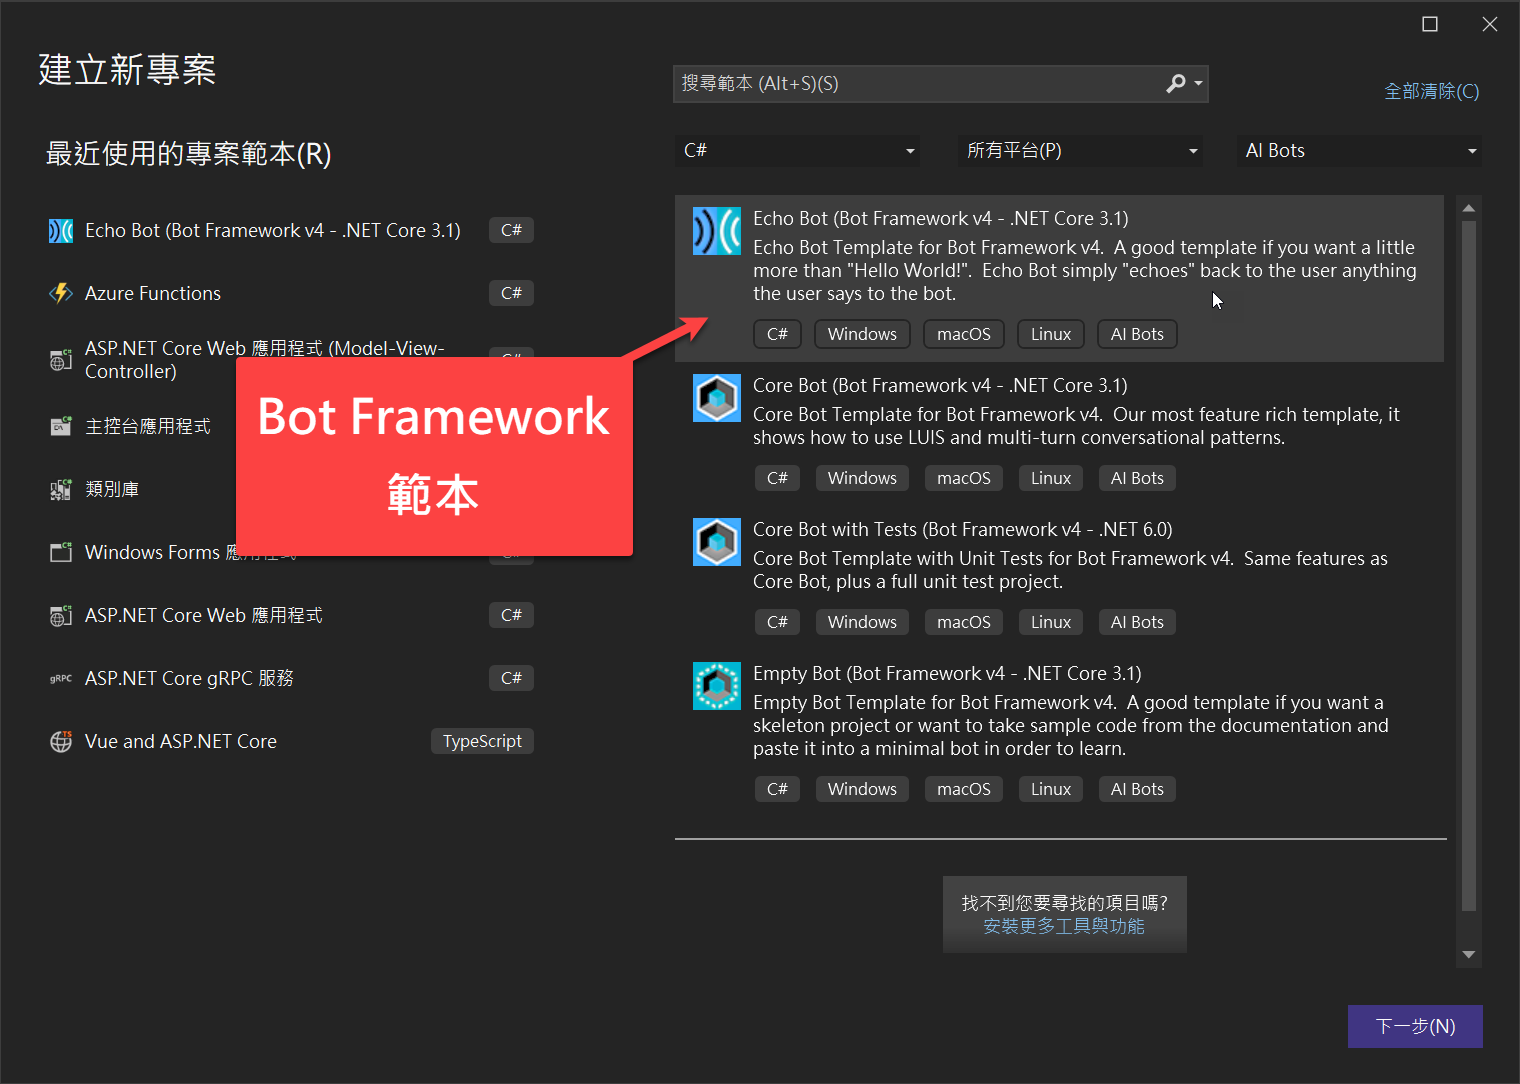Maximize the new project dialog window
Viewport: 1520px width, 1084px height.
(x=1430, y=24)
